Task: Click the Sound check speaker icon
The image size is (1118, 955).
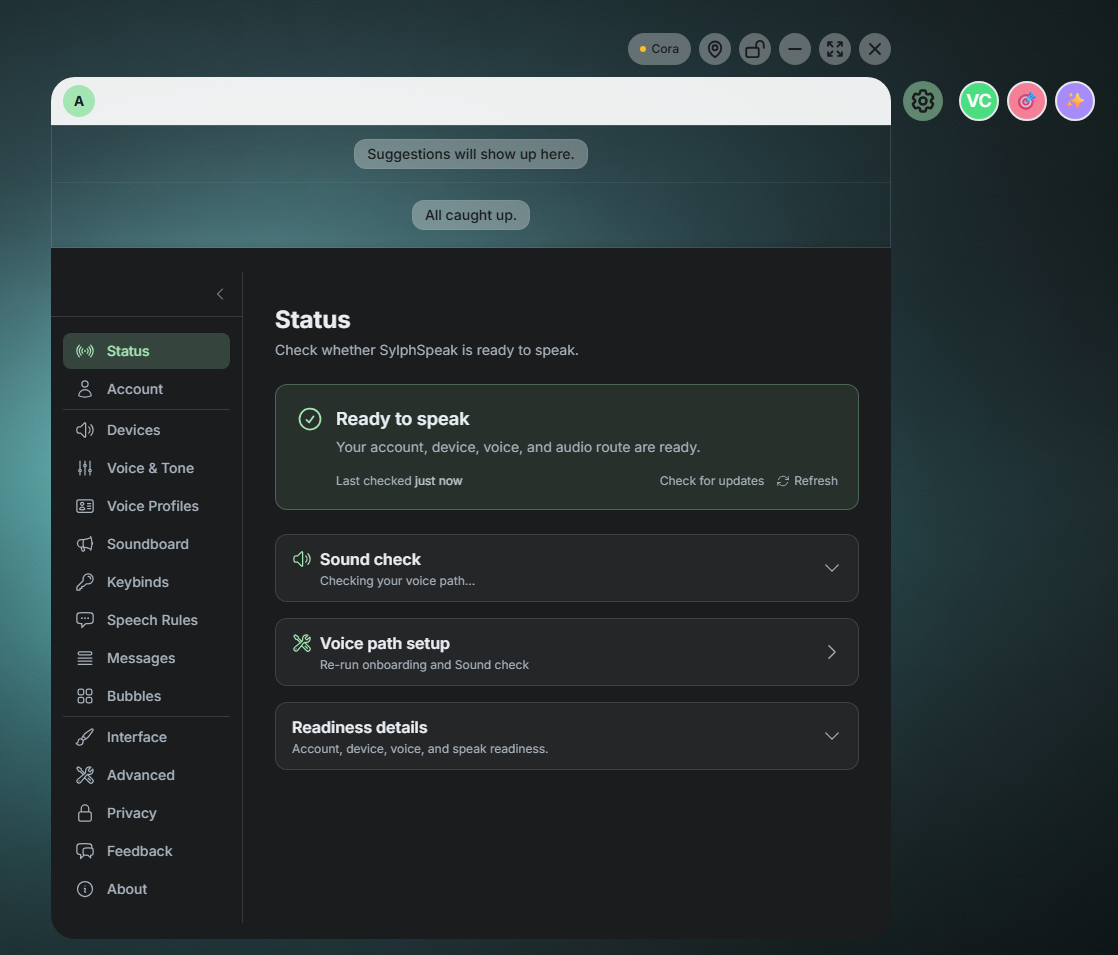Action: click(302, 559)
